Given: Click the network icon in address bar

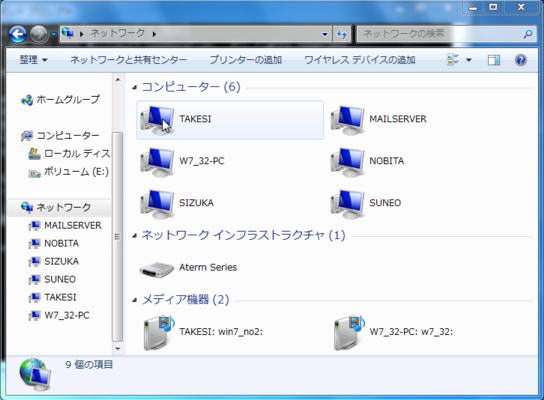Looking at the screenshot, I should coord(67,33).
